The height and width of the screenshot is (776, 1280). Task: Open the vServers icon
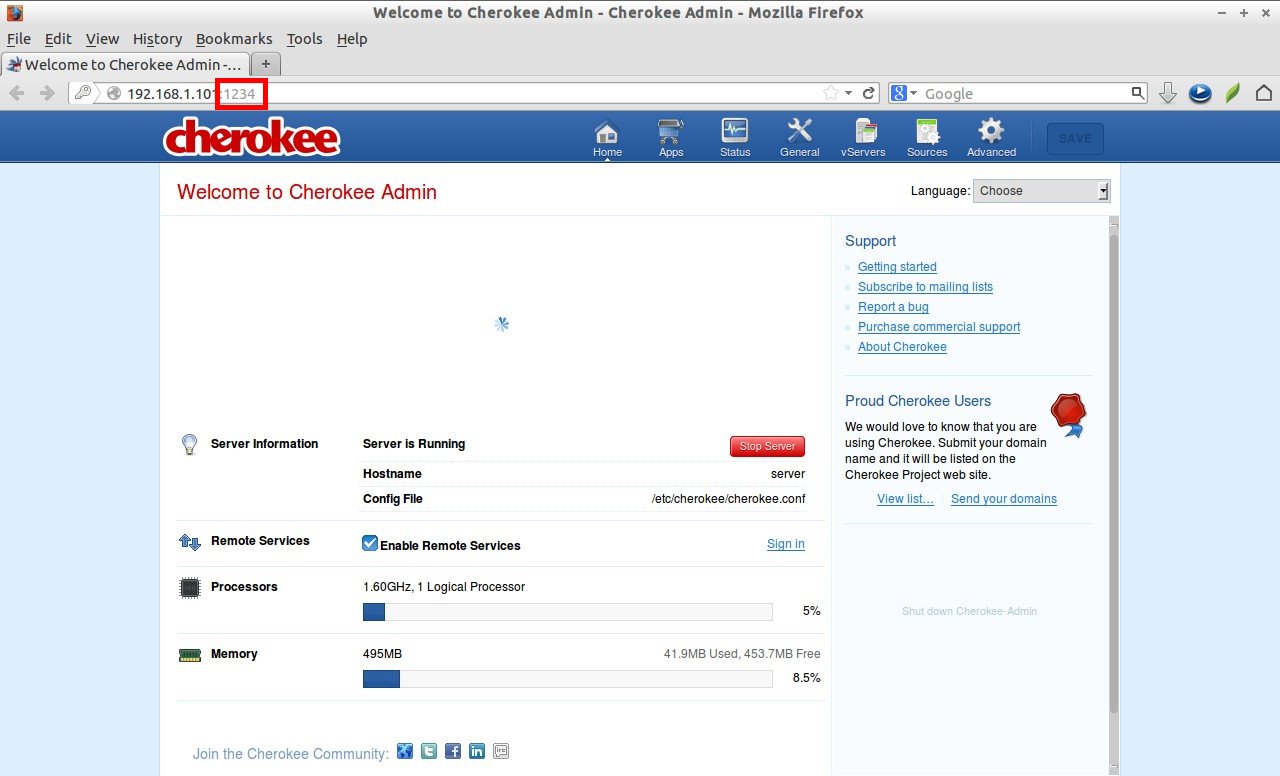(863, 137)
